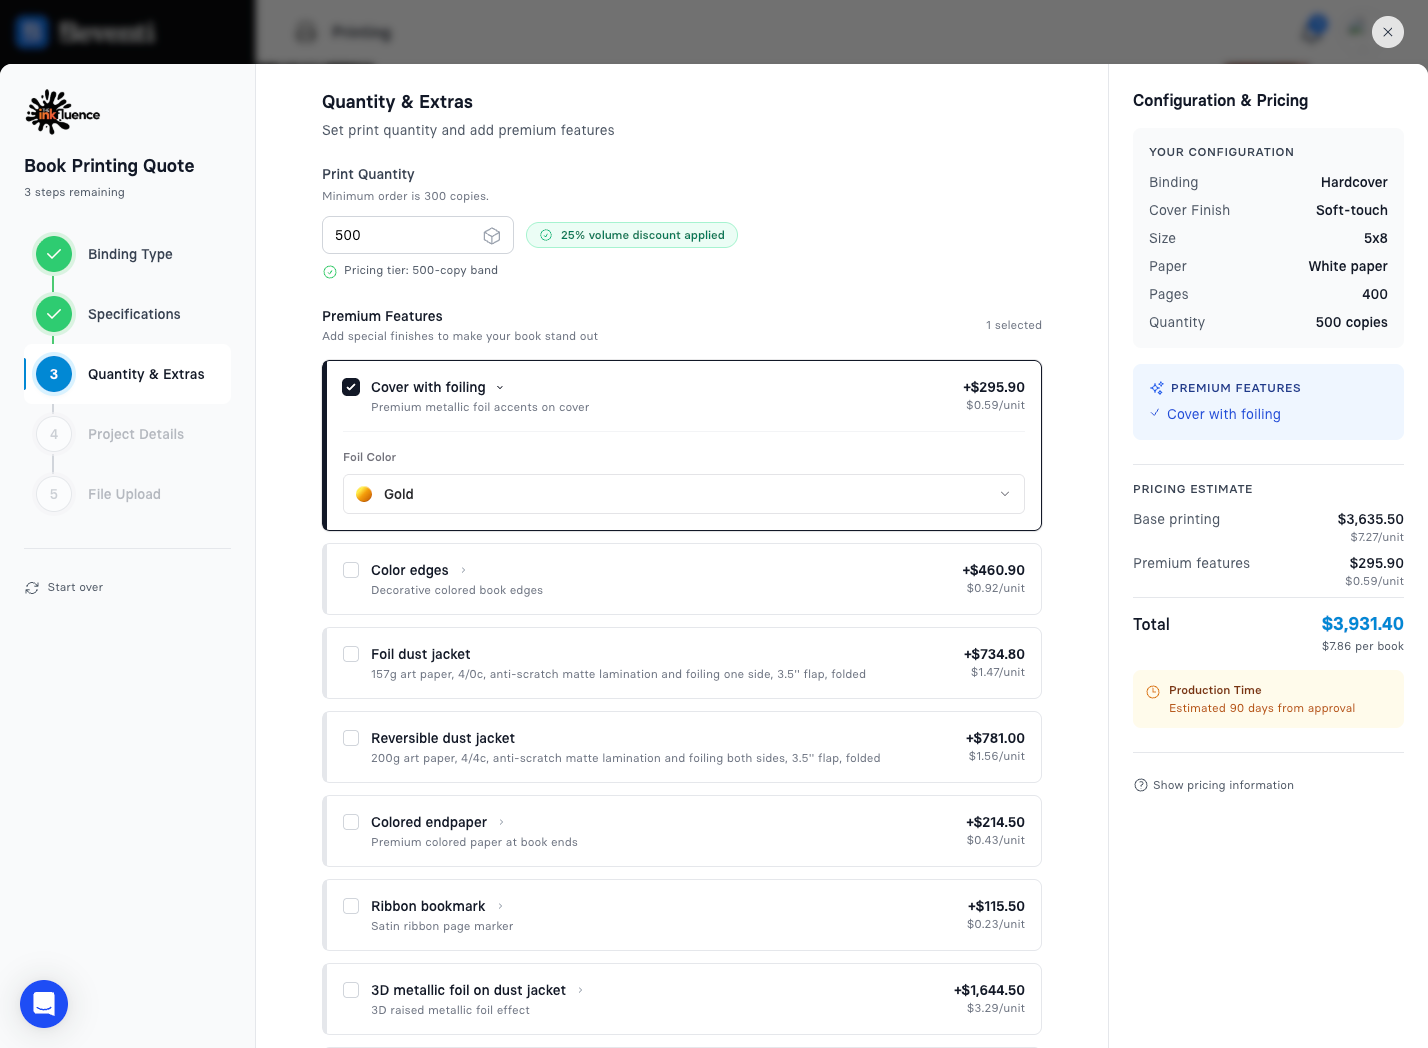
Task: Click 'Estimated 90 days from approval' text
Action: [x=1262, y=708]
